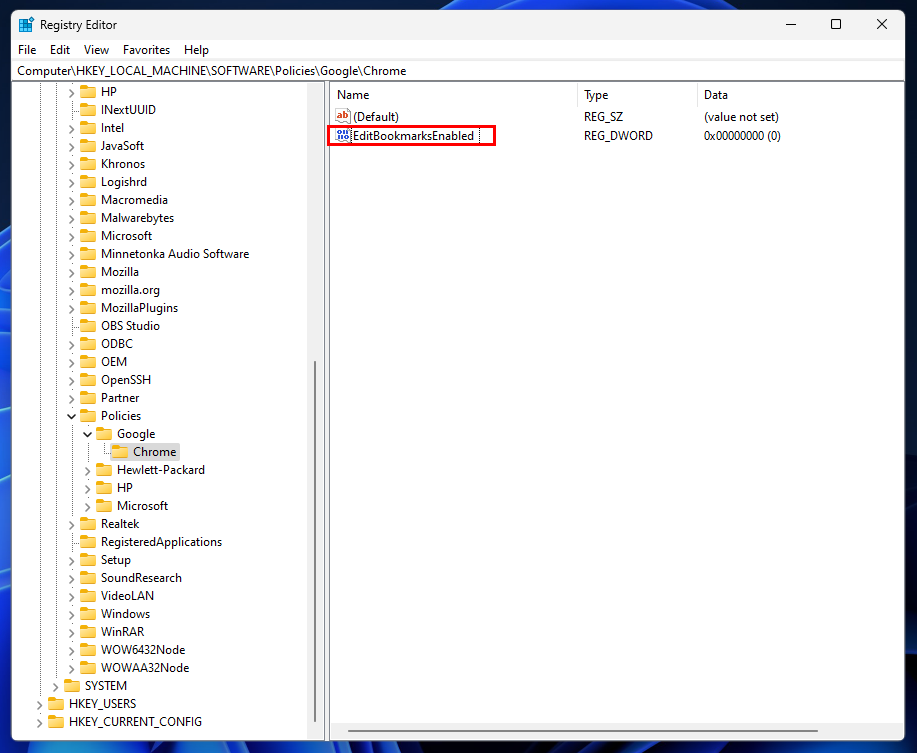
Task: Click the Minnetonka Audio Software folder icon
Action: (x=88, y=253)
